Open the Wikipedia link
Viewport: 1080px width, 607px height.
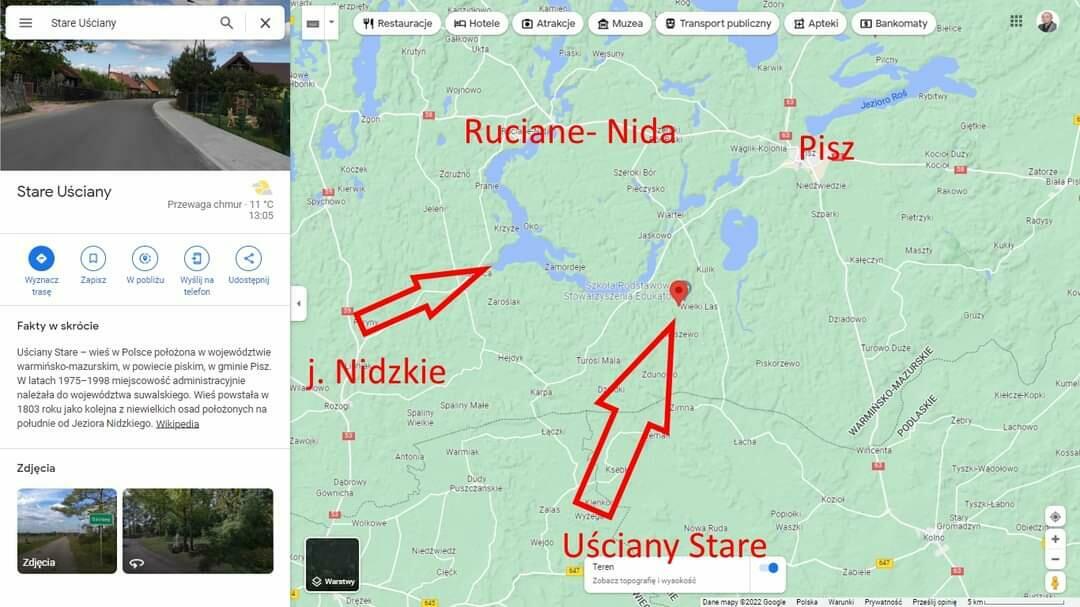pos(177,424)
